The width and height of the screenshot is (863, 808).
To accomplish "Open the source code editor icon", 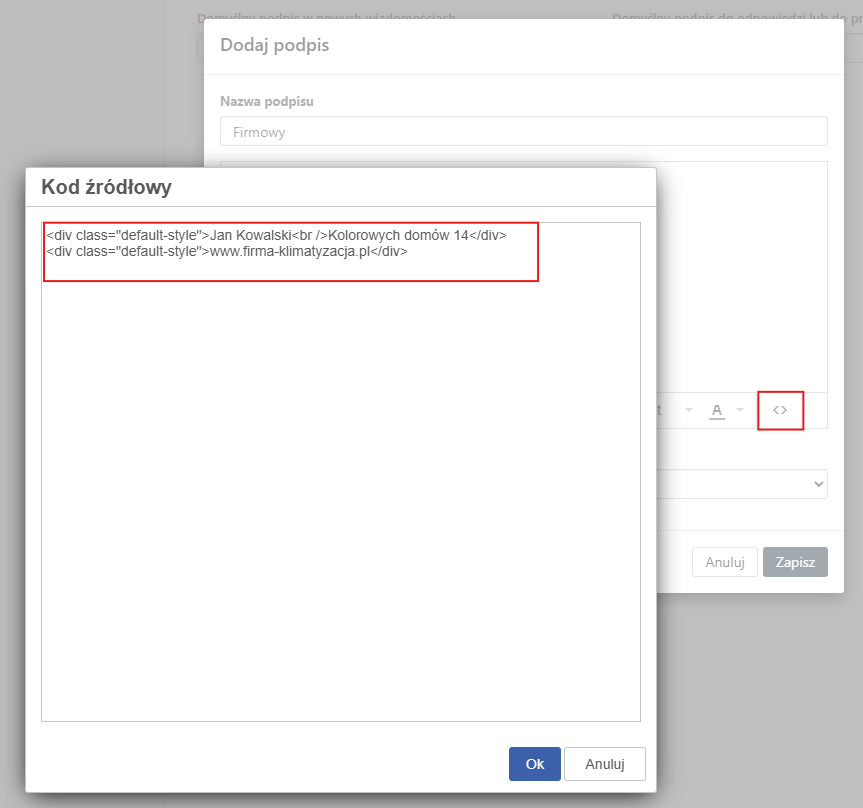I will [x=780, y=410].
